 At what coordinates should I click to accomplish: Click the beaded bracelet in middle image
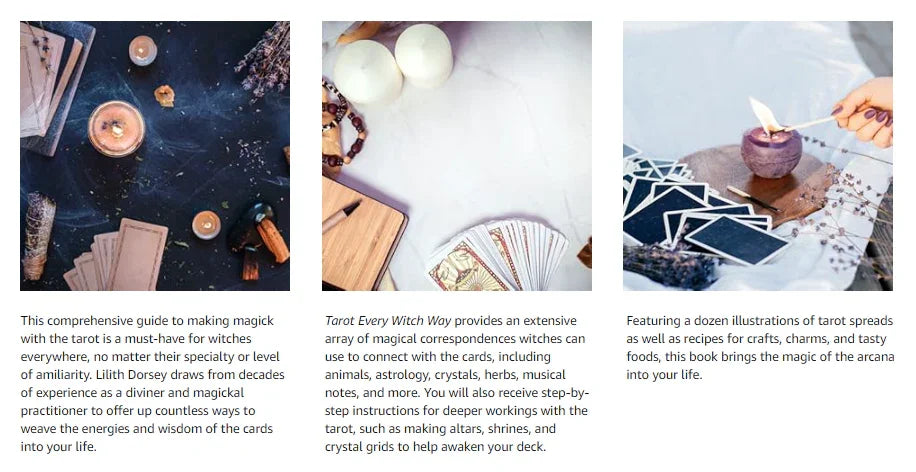click(x=344, y=125)
